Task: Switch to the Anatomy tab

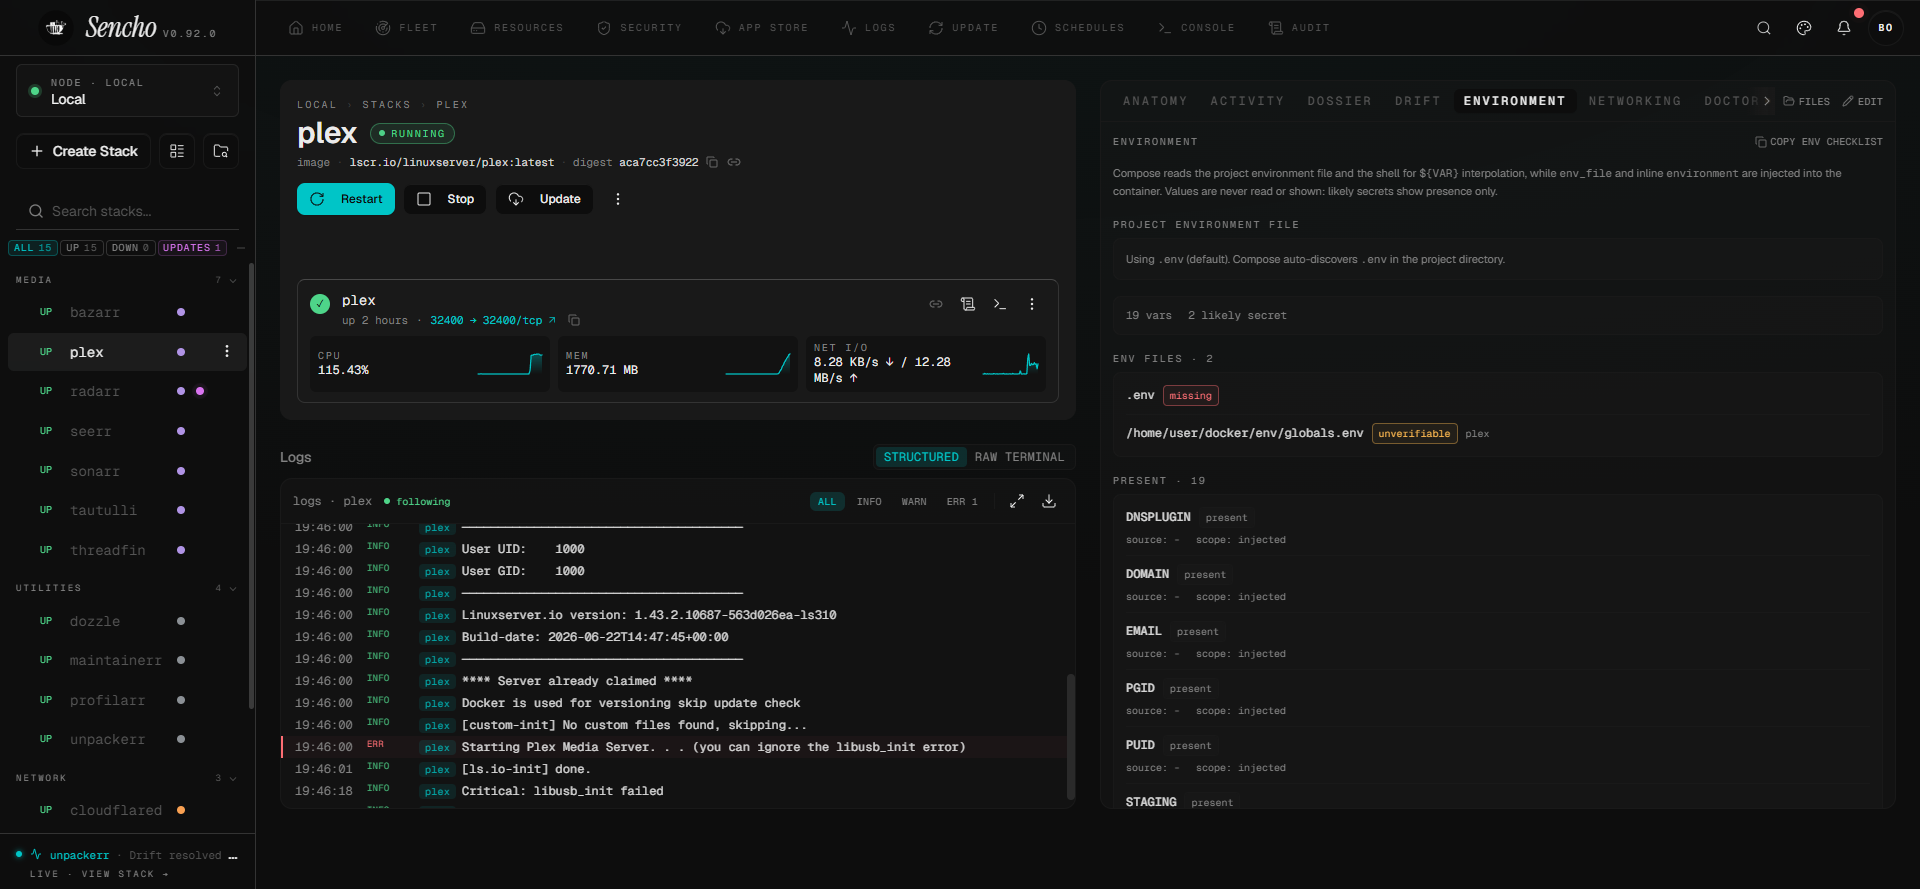Action: pos(1155,101)
